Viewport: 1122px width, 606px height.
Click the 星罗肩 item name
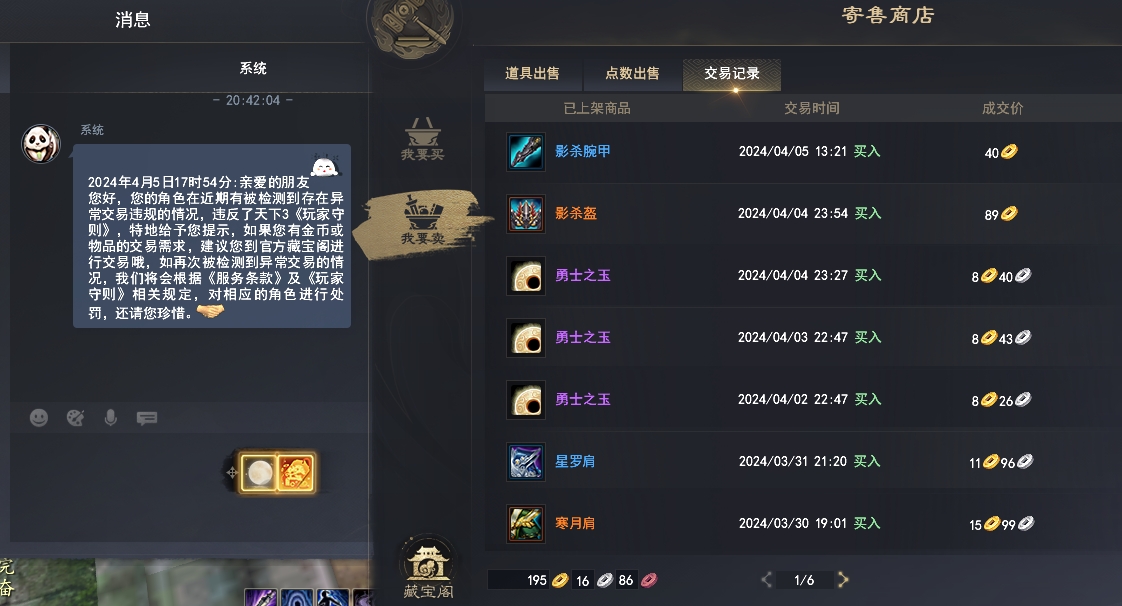[x=575, y=461]
